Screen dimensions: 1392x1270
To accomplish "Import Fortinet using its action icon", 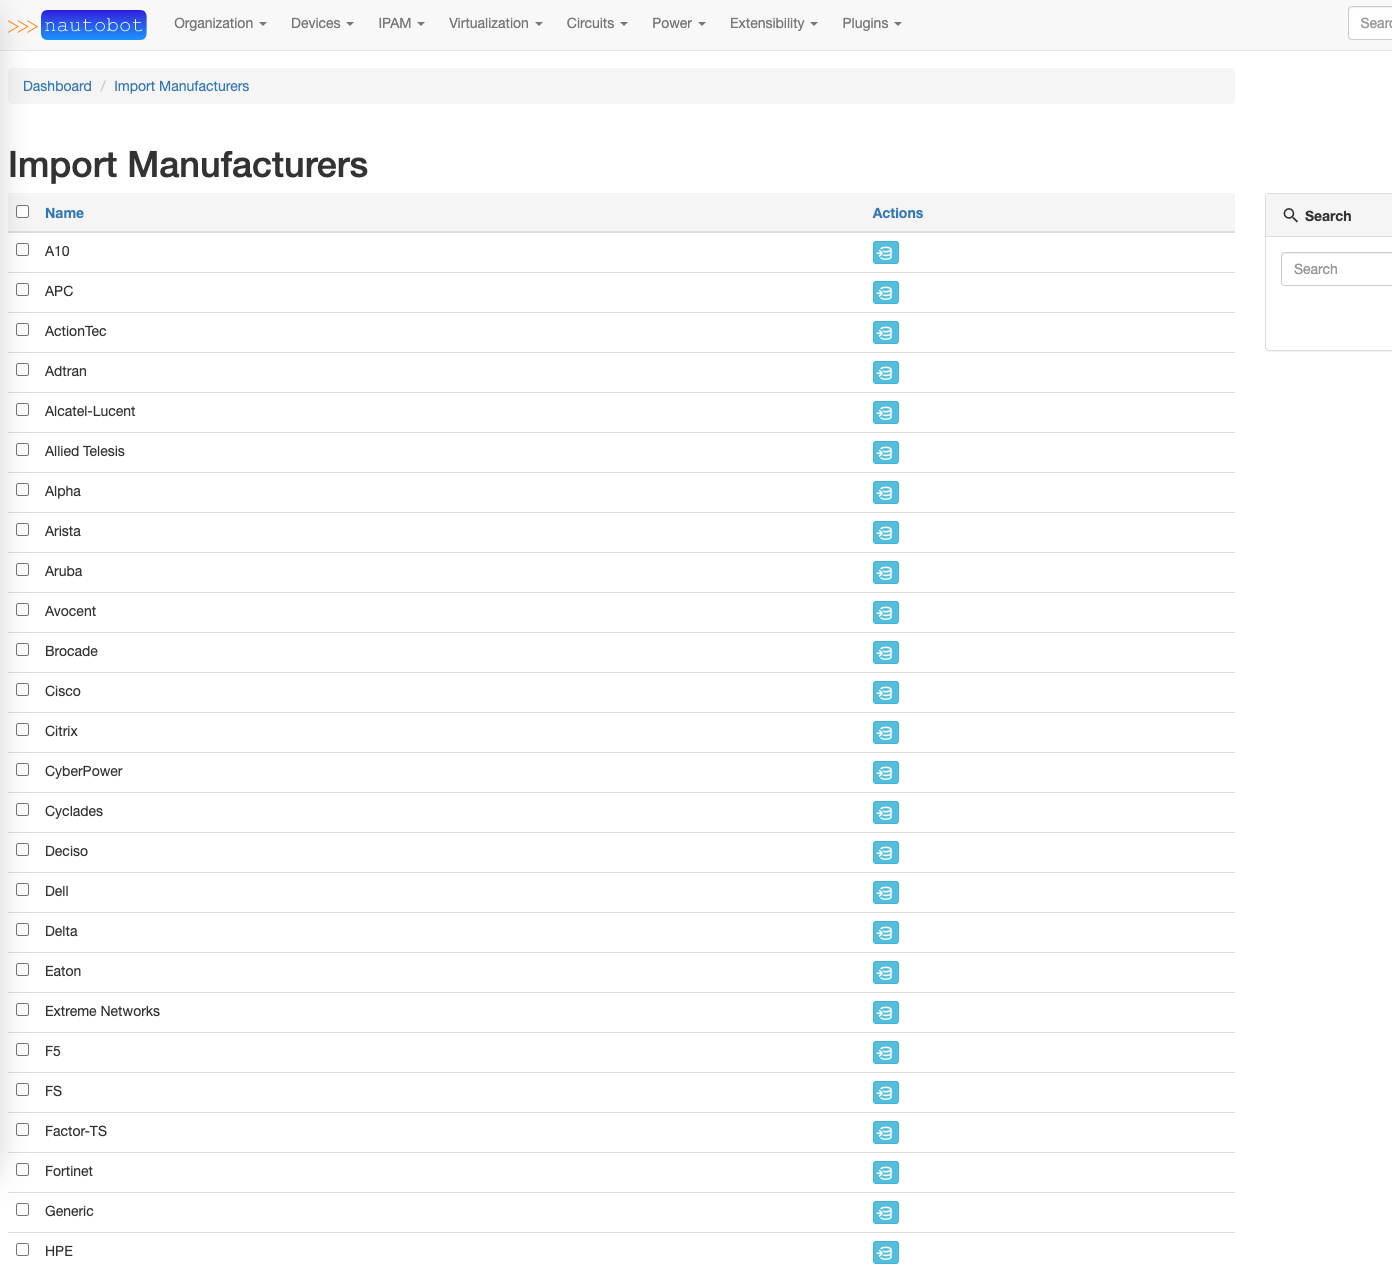I will 885,1172.
